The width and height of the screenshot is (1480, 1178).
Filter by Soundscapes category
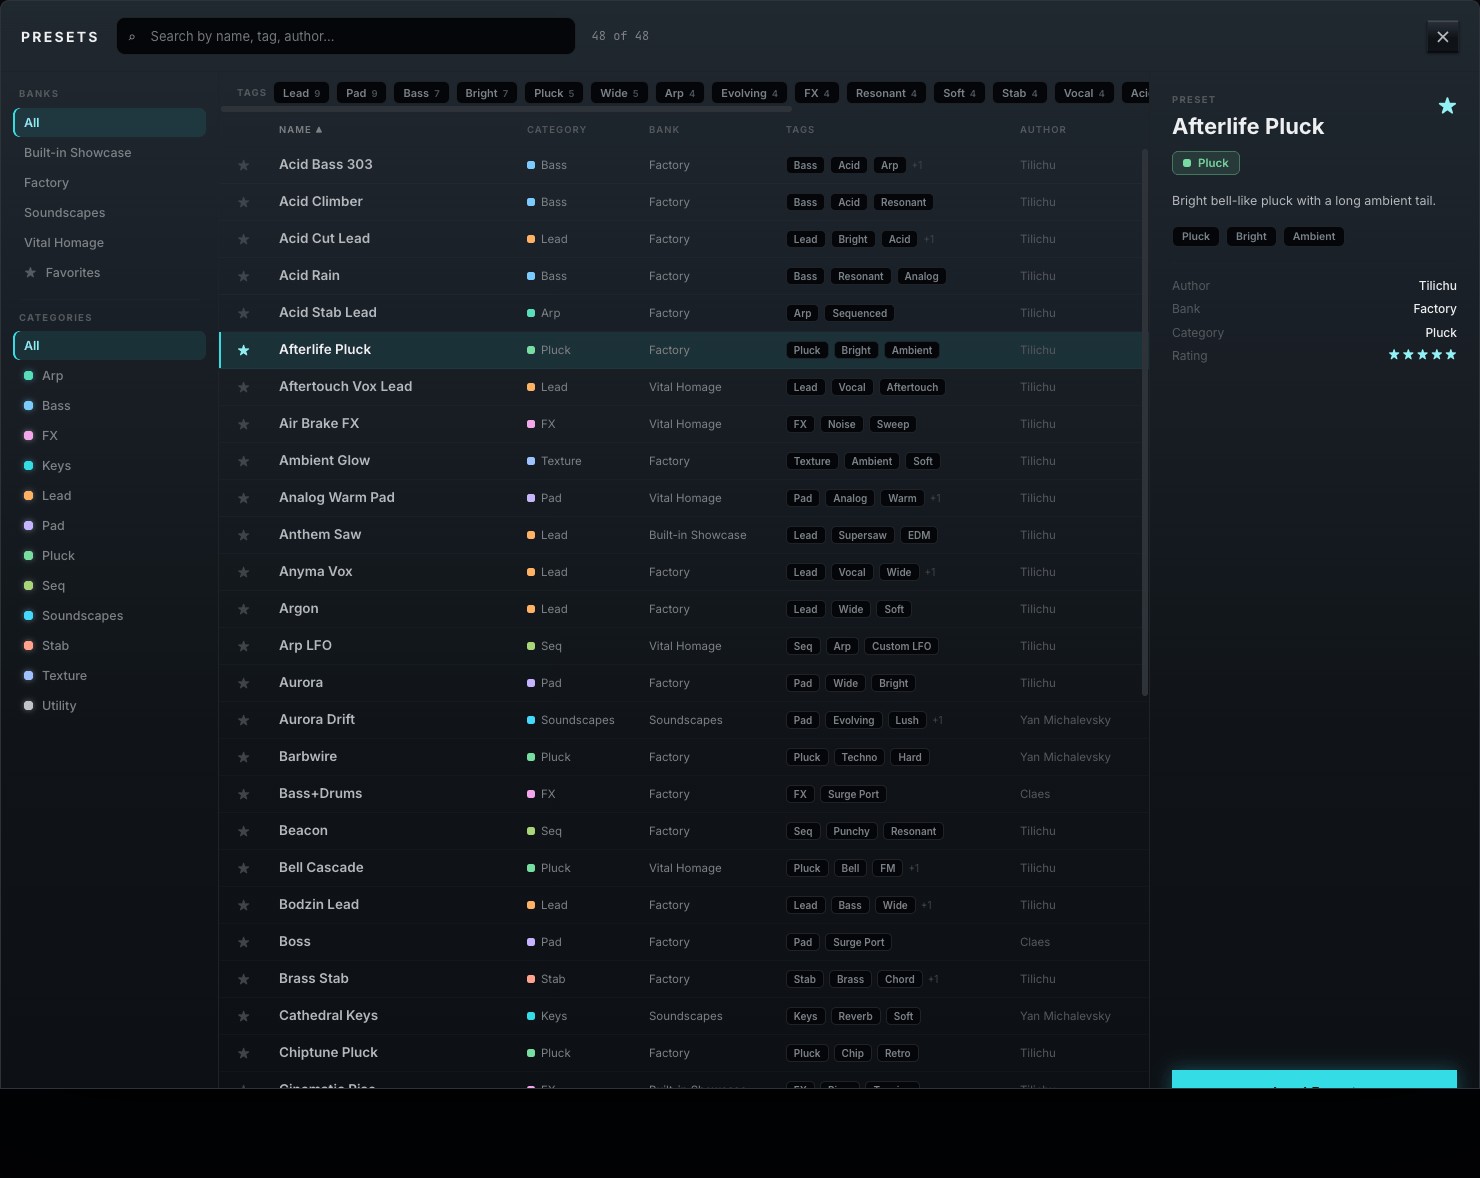point(110,616)
